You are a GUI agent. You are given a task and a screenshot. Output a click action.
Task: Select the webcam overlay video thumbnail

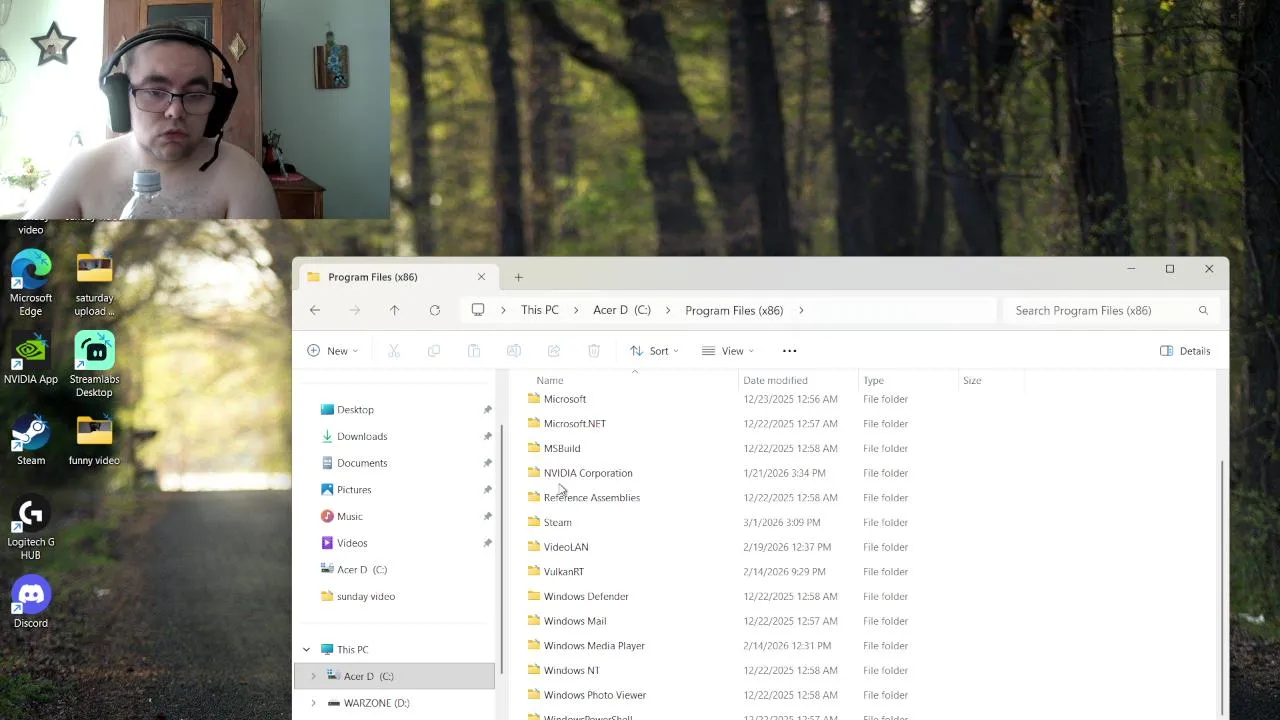tap(195, 109)
